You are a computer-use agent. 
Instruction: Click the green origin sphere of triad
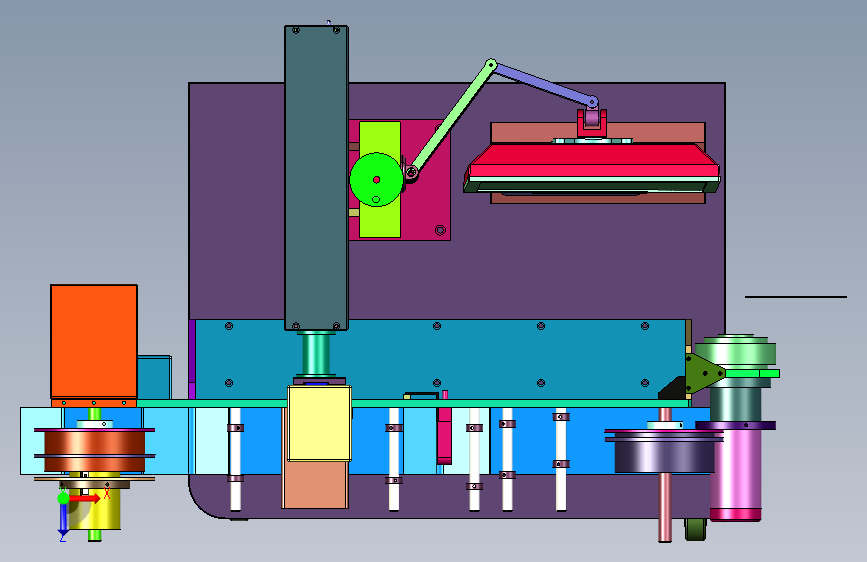pos(63,498)
